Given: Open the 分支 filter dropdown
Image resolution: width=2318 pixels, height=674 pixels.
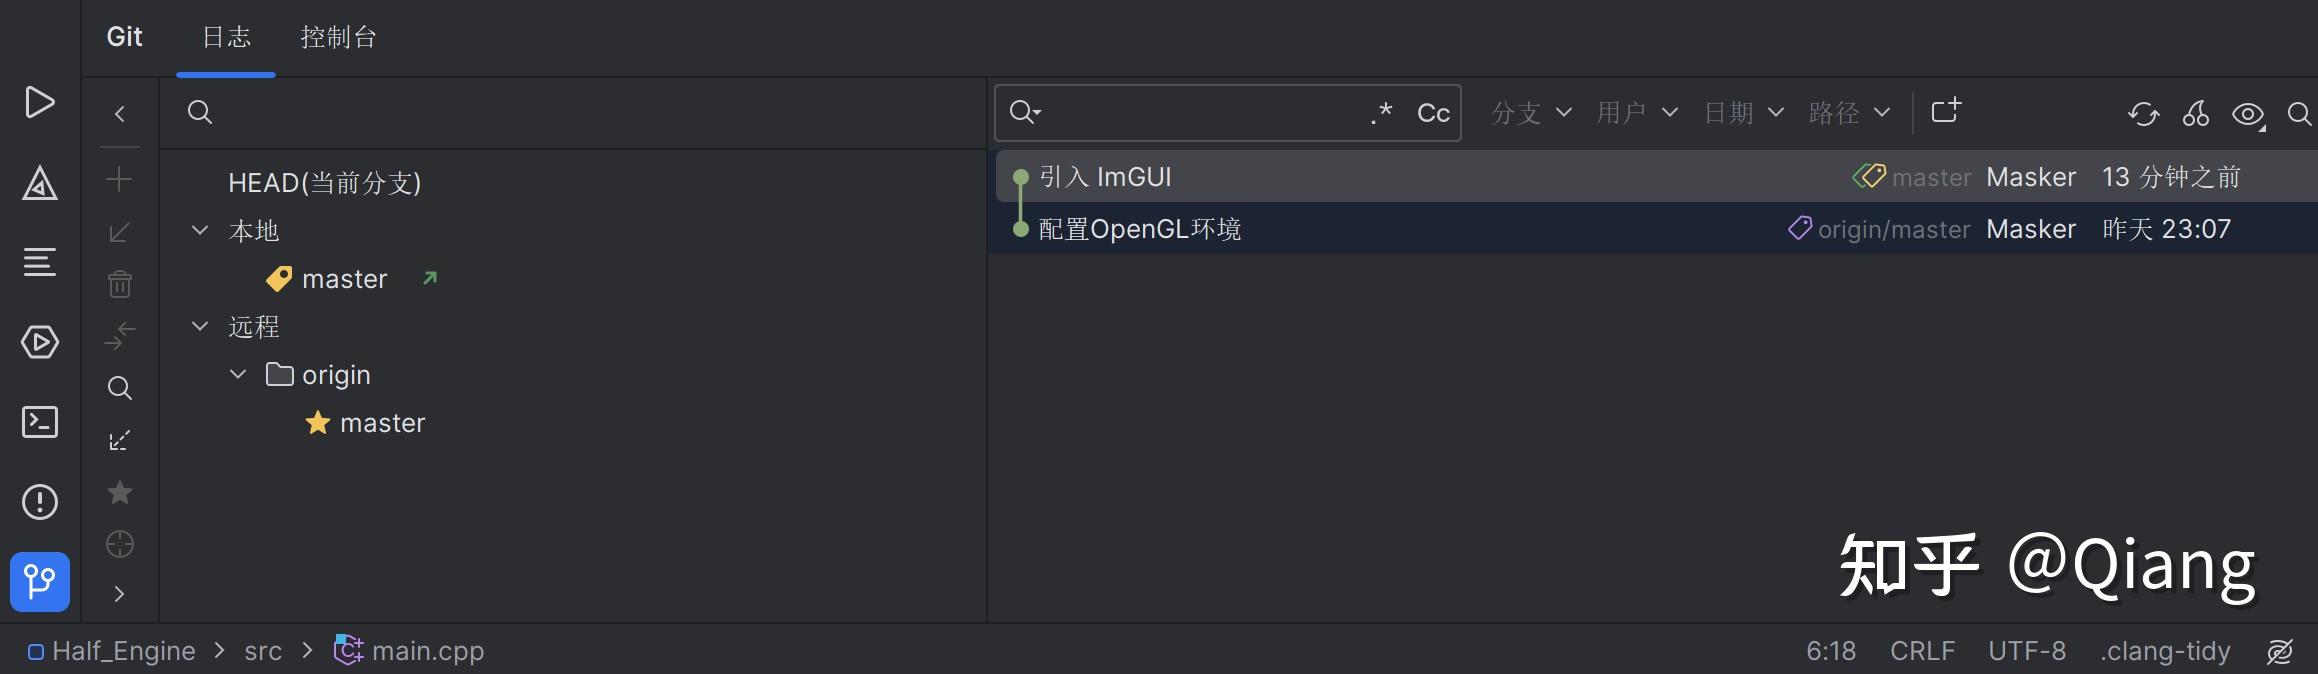Looking at the screenshot, I should [1529, 113].
